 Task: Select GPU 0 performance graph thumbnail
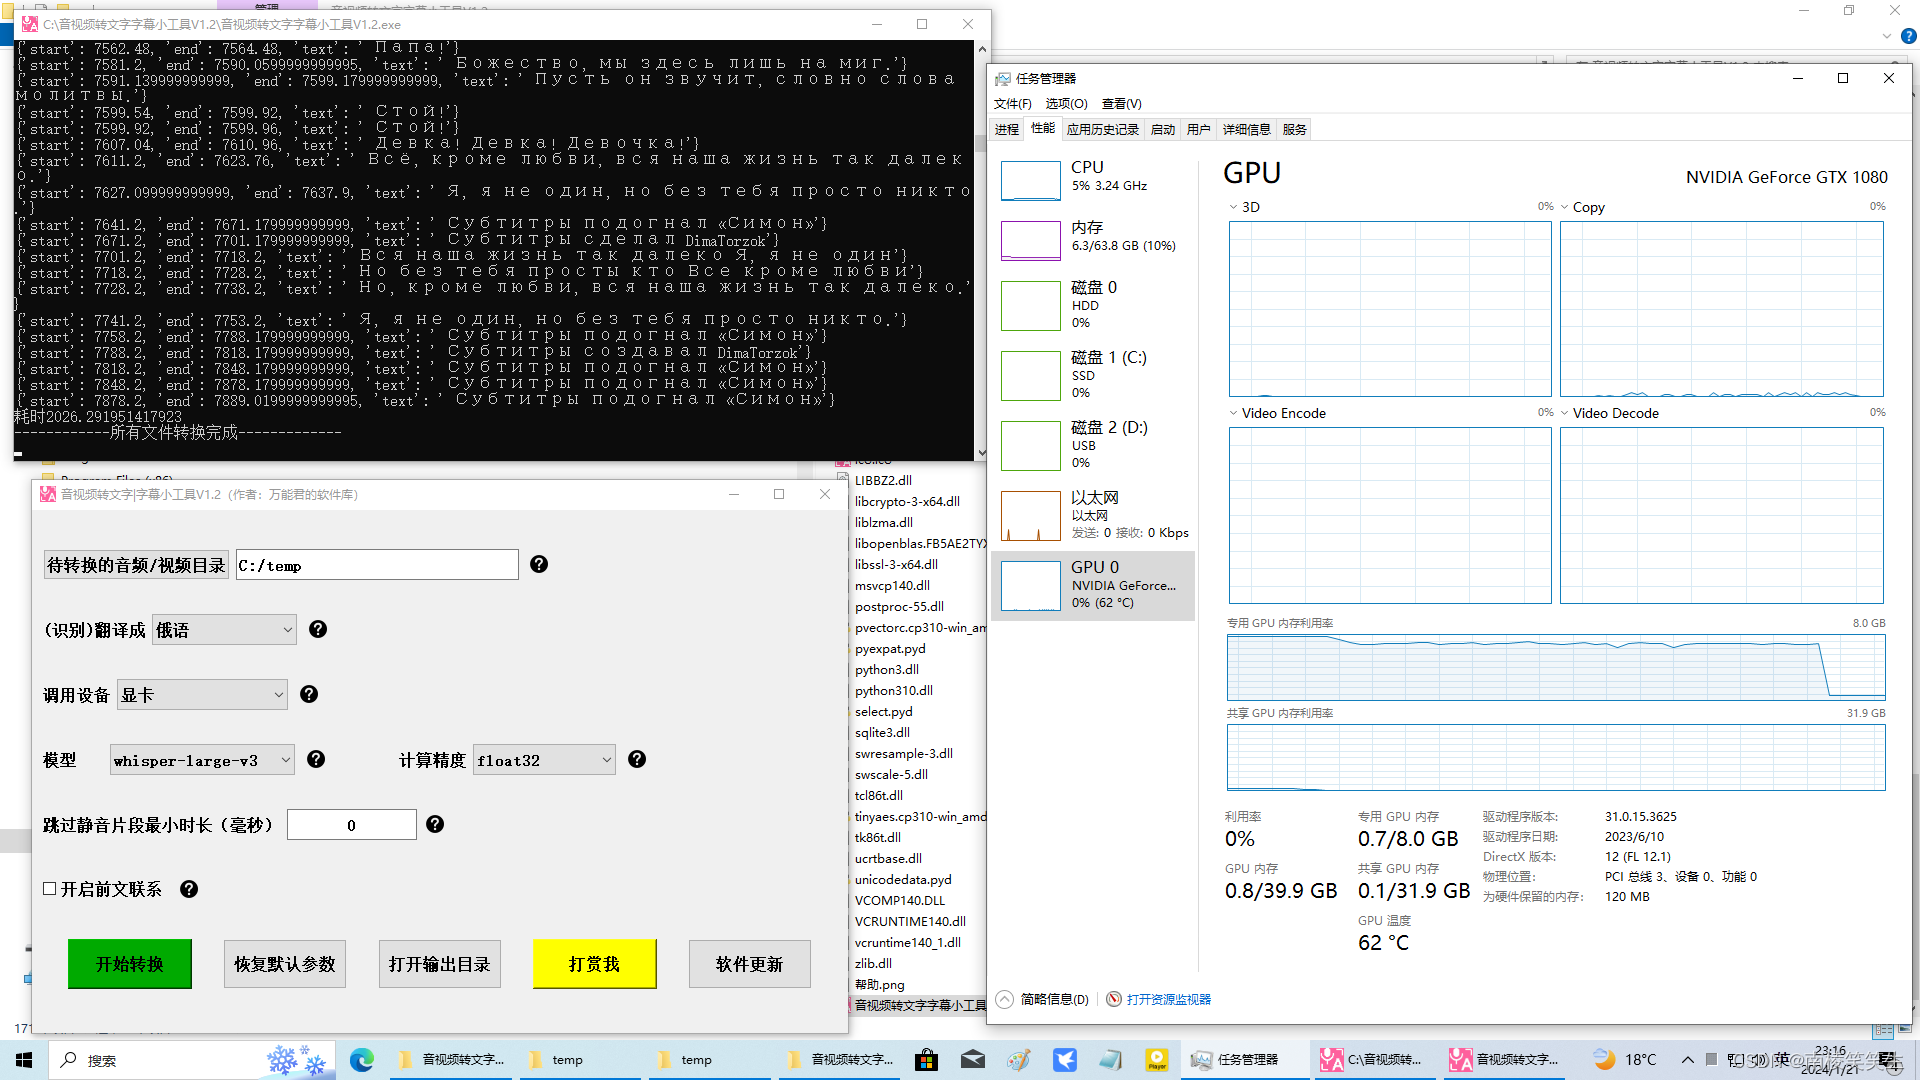pyautogui.click(x=1031, y=586)
